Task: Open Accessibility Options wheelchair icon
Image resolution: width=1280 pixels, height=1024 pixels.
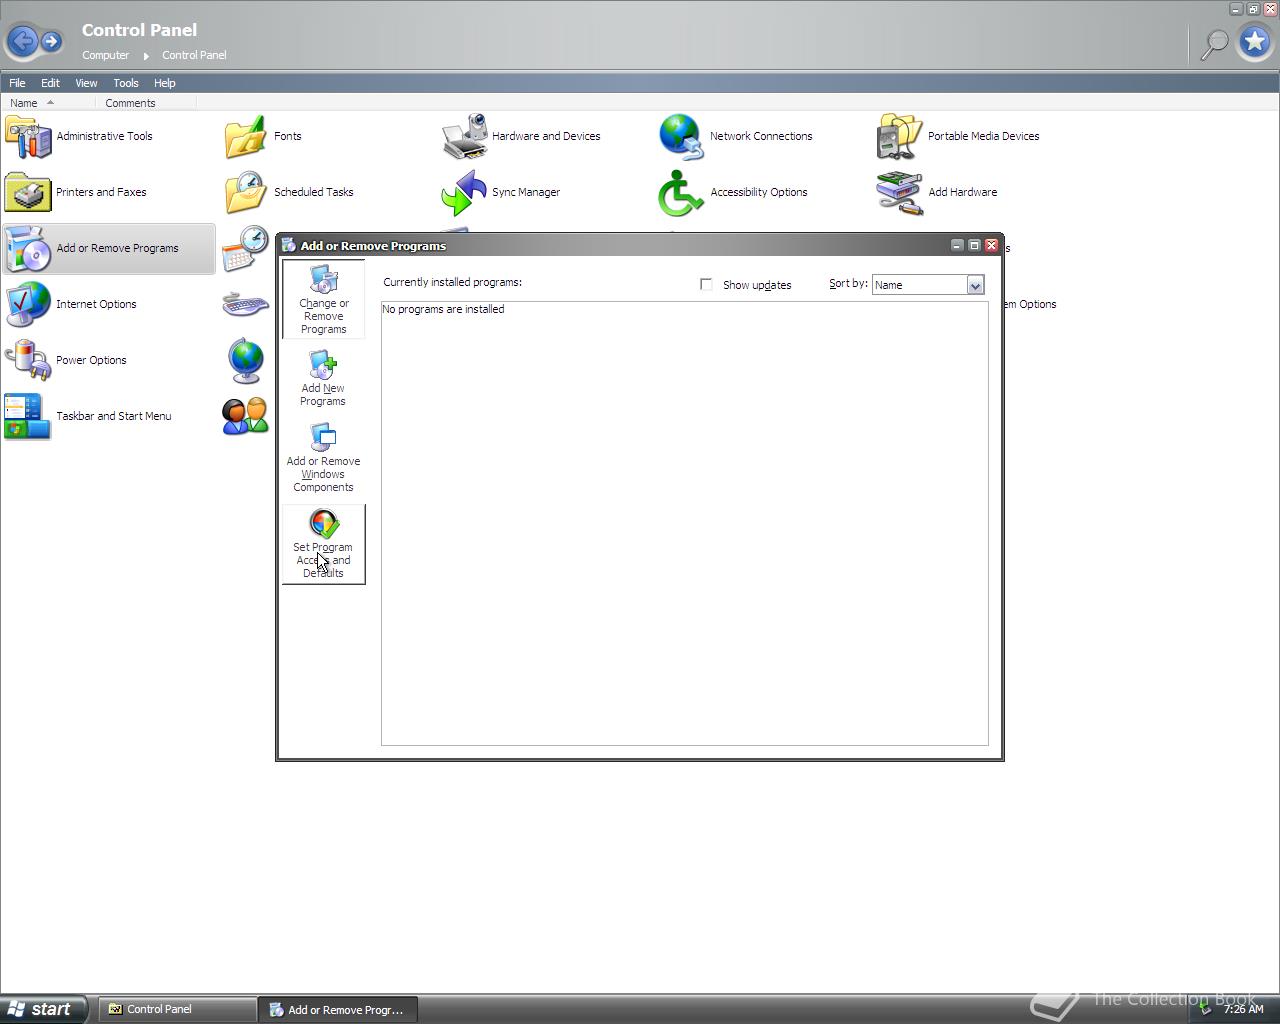Action: coord(681,192)
